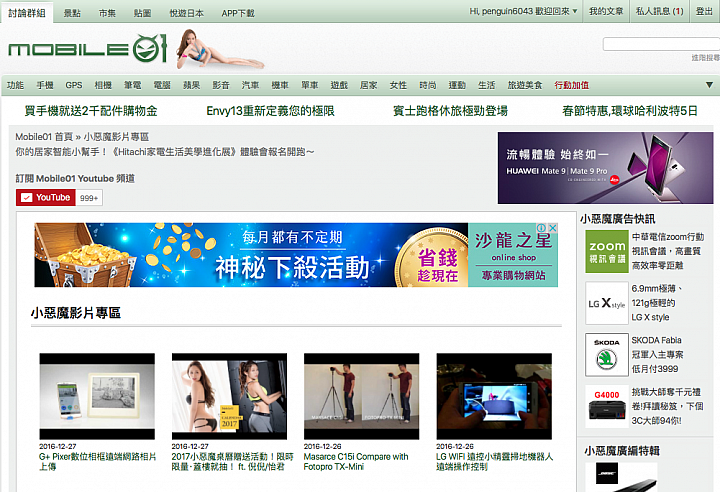720x492 pixels.
Task: Open the APP下載 tab
Action: click(238, 13)
